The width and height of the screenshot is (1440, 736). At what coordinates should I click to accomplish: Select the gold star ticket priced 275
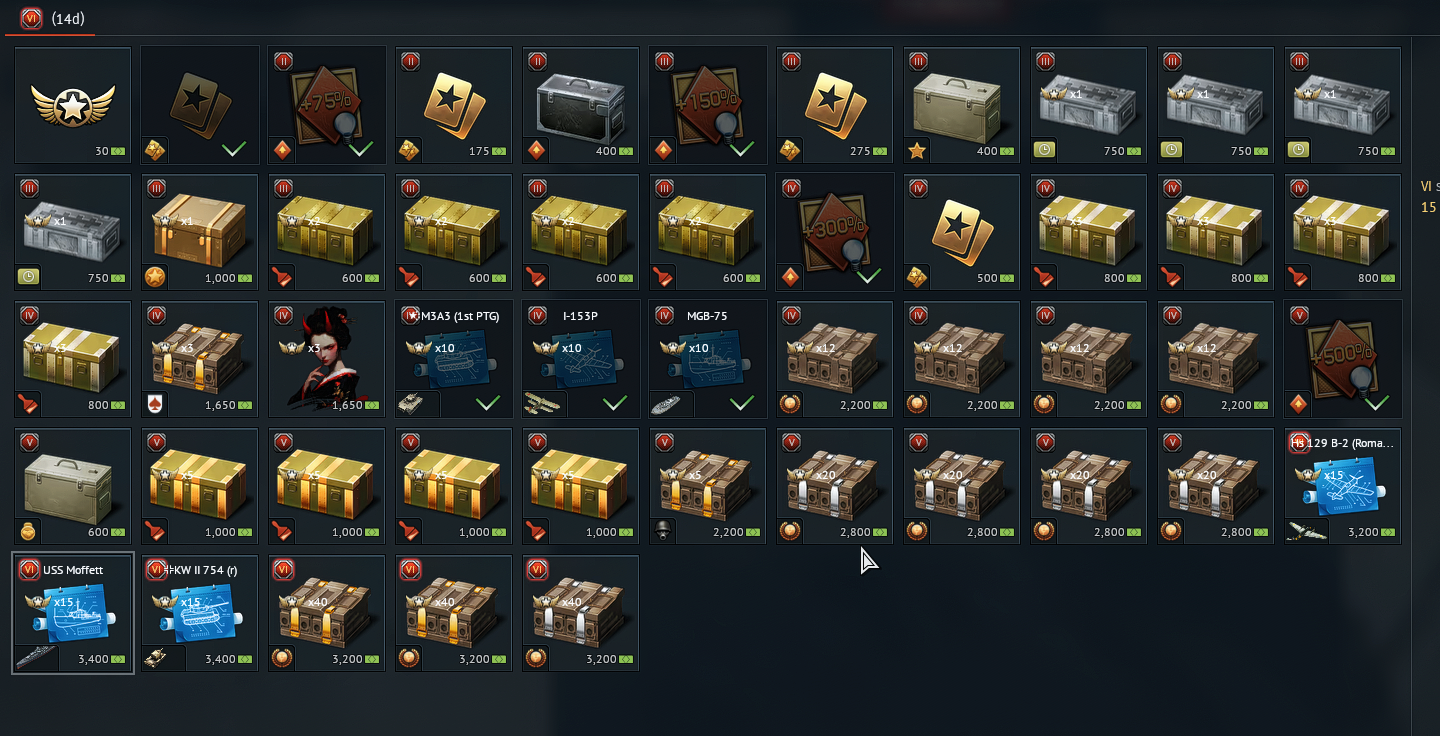click(x=835, y=104)
